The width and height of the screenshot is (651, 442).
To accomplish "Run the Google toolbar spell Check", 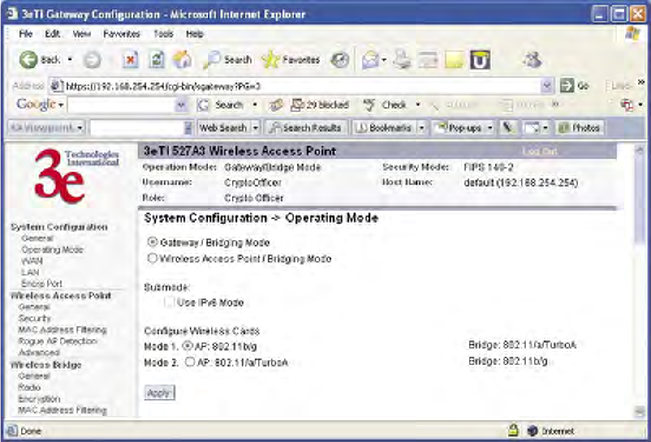I will [385, 105].
